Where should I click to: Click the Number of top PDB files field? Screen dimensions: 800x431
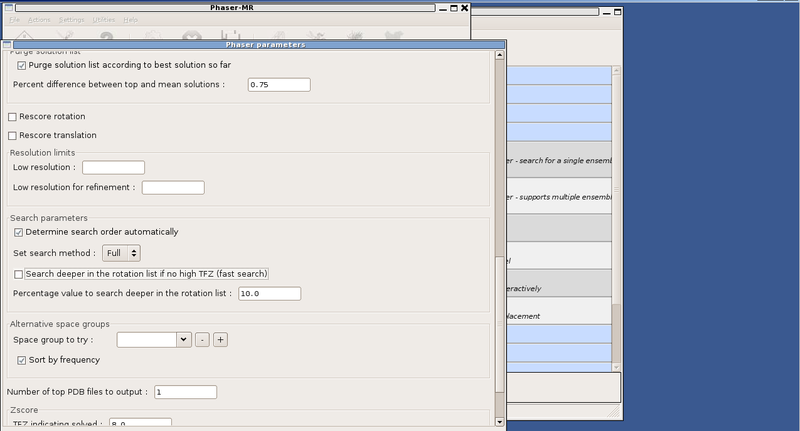tap(185, 392)
